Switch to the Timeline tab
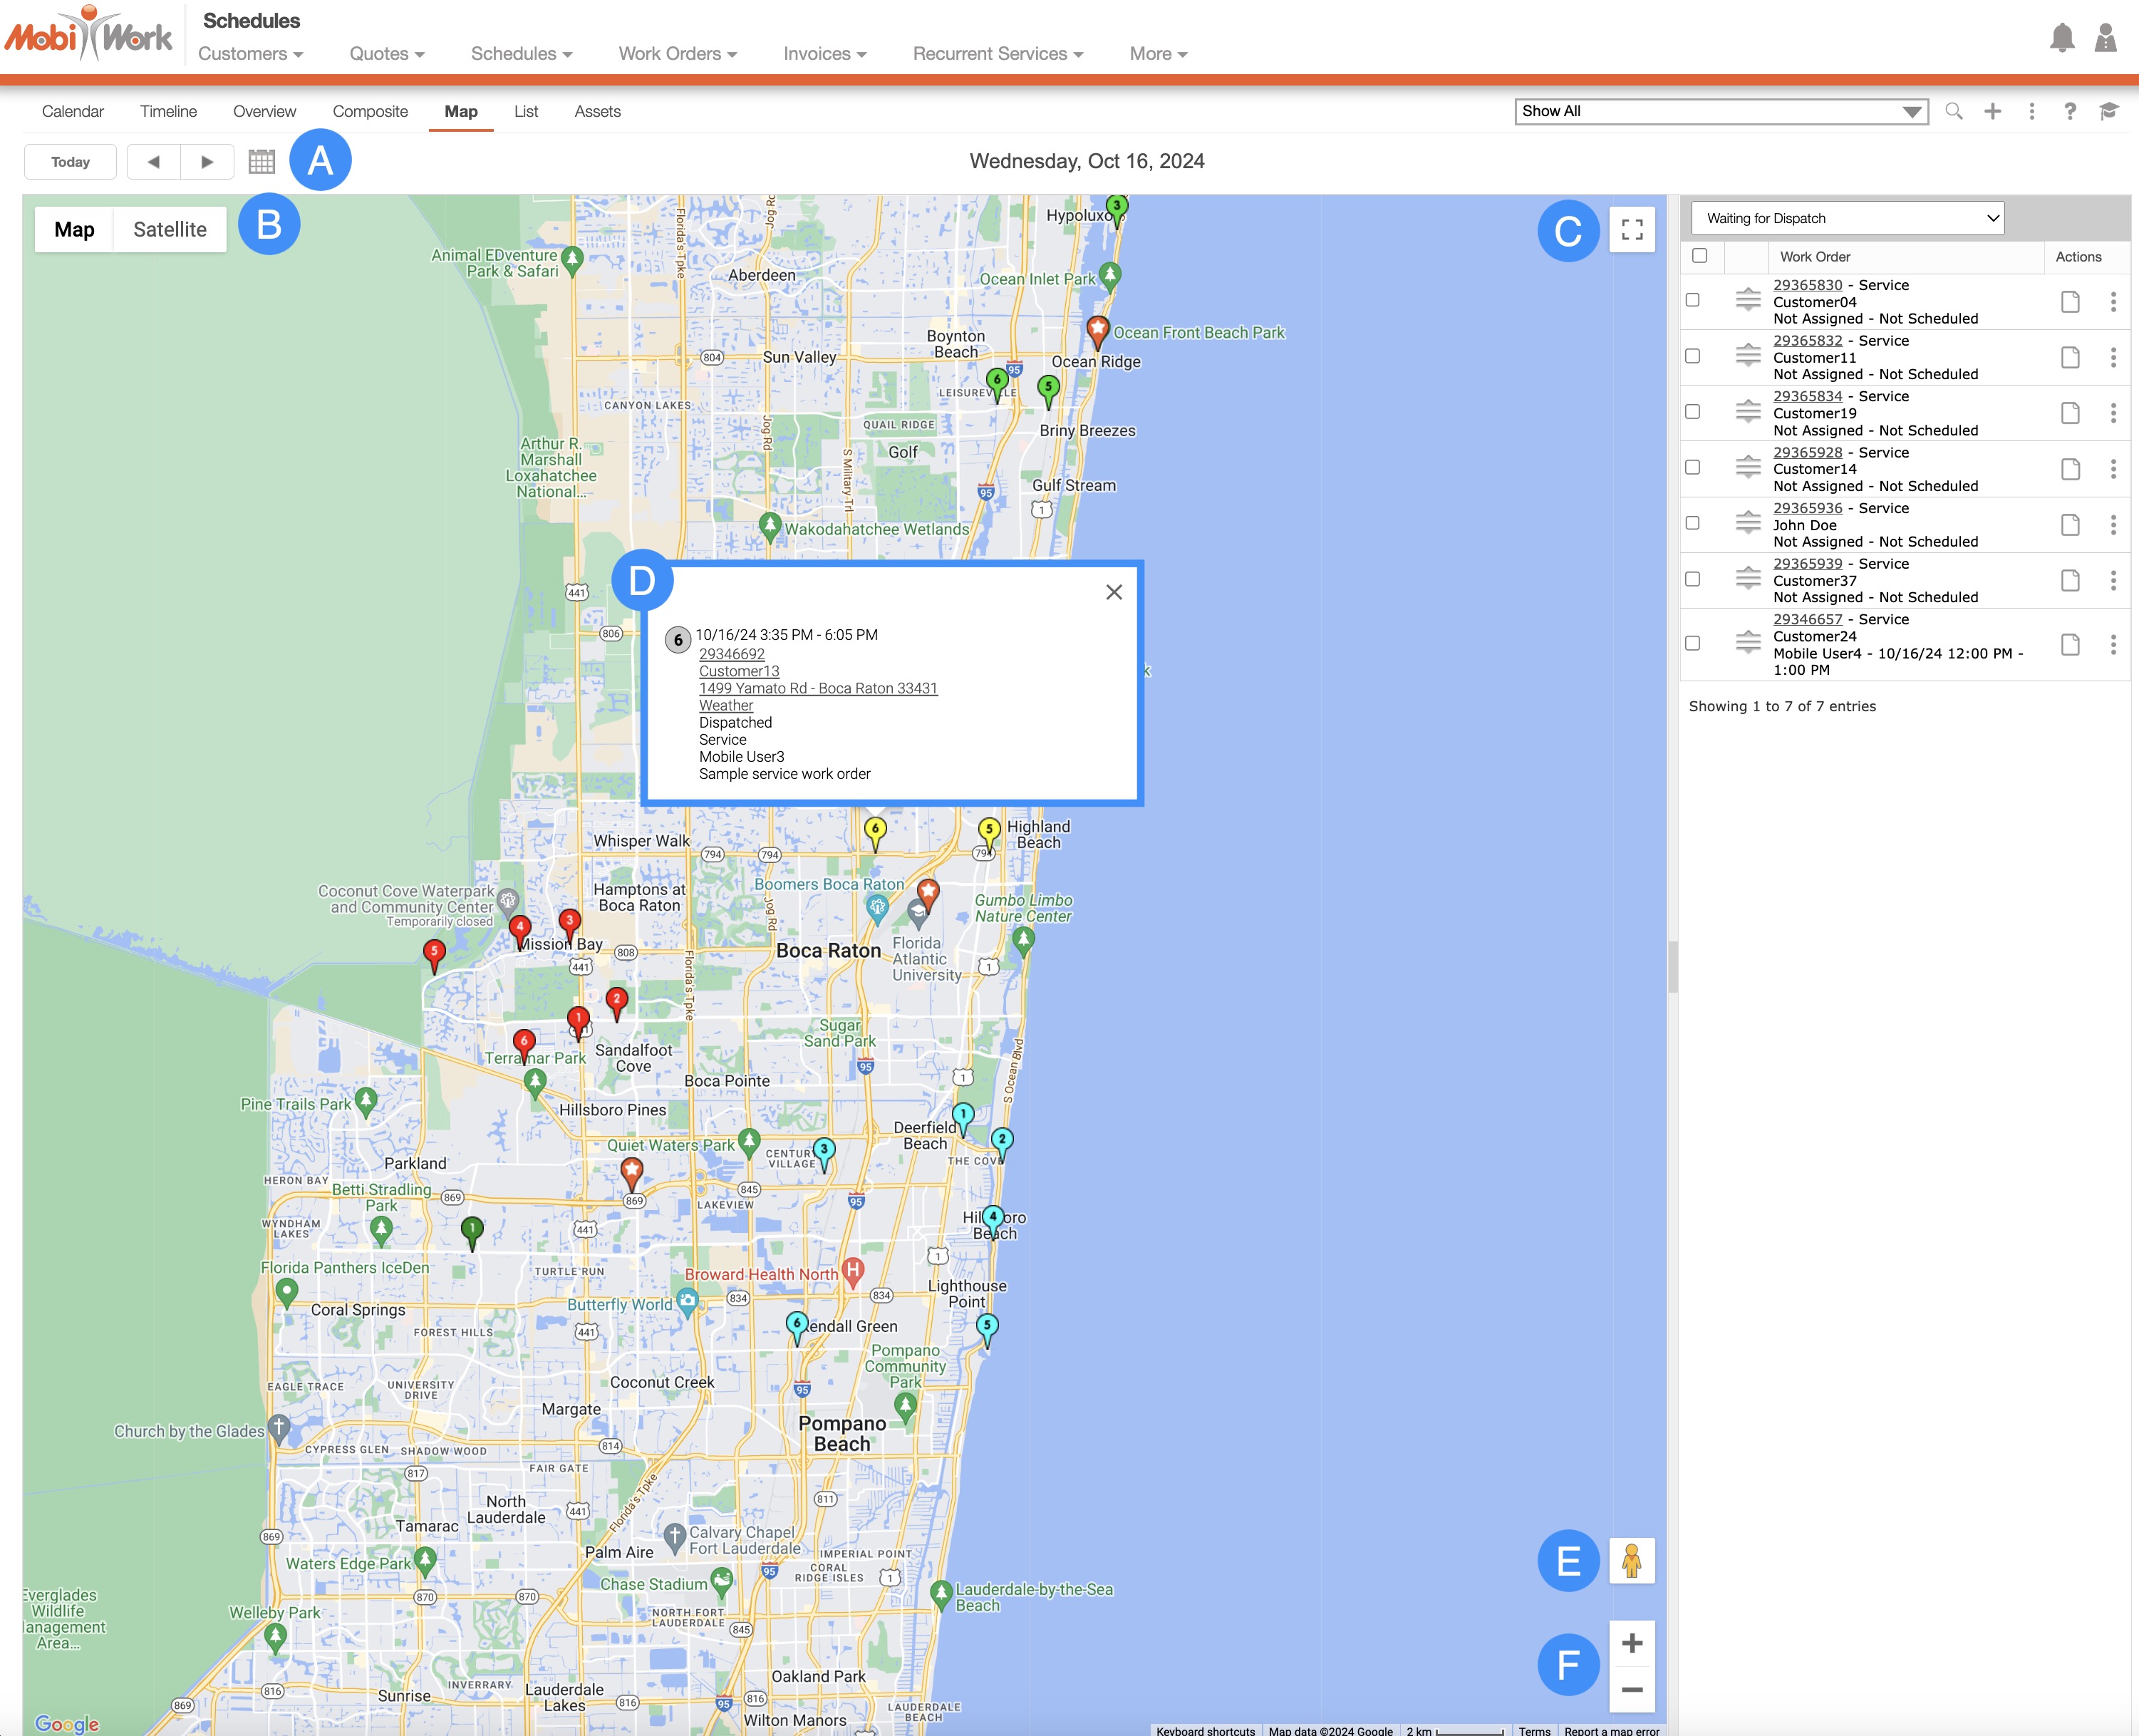 pyautogui.click(x=168, y=111)
